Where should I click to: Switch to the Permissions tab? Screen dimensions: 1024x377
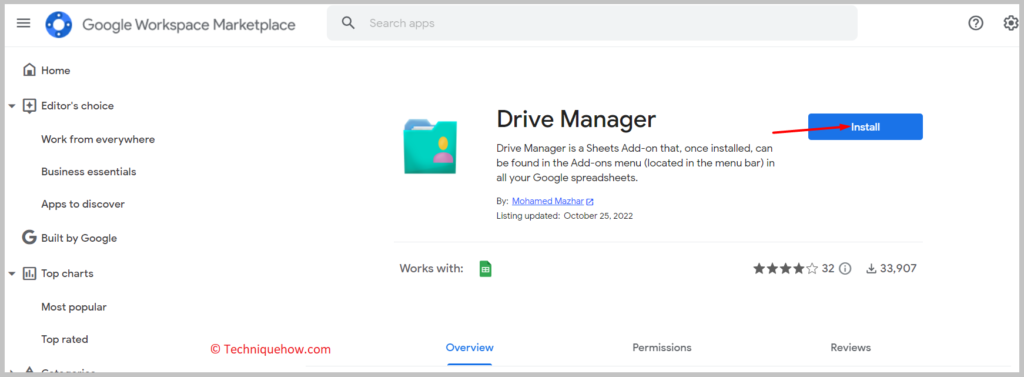pos(662,348)
